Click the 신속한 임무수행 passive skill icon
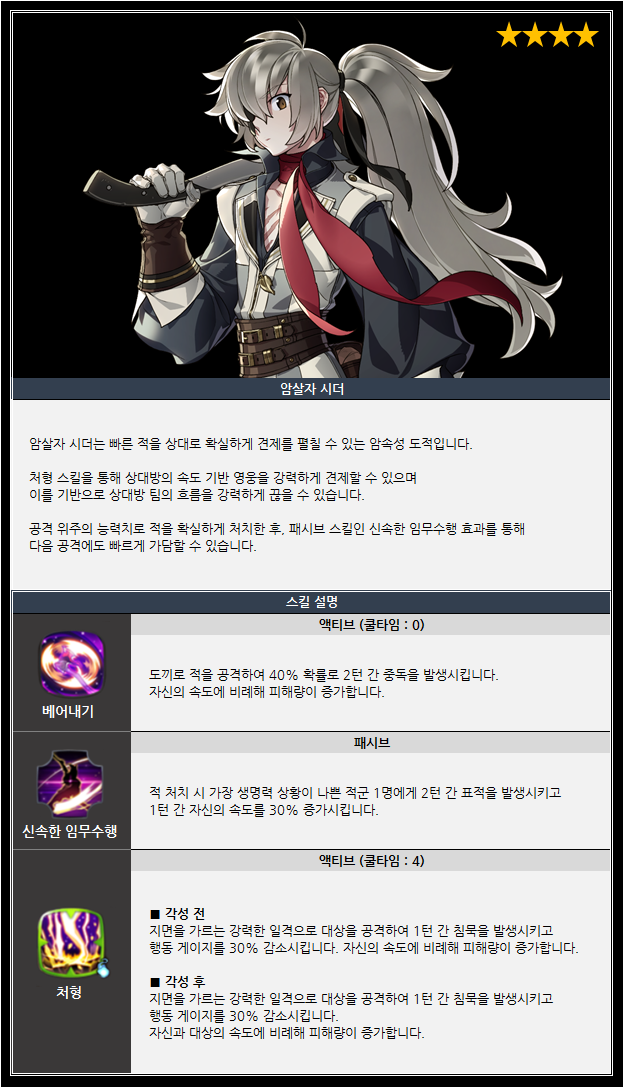Image resolution: width=623 pixels, height=1087 pixels. tap(70, 784)
